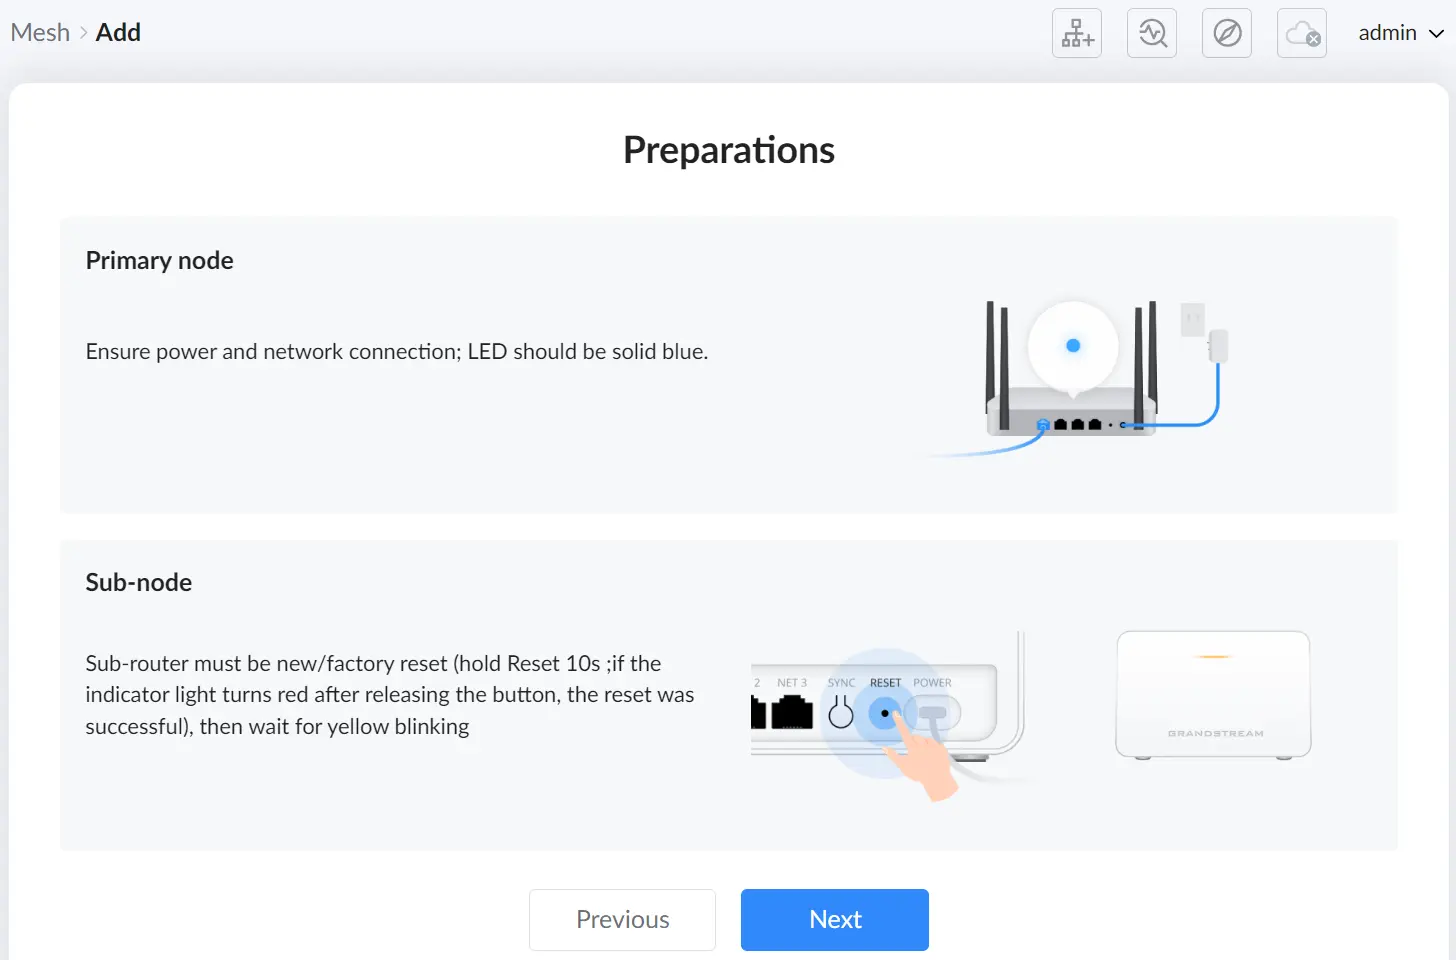Go back to Mesh via breadcrumb
Viewport: 1456px width, 960px height.
click(40, 33)
